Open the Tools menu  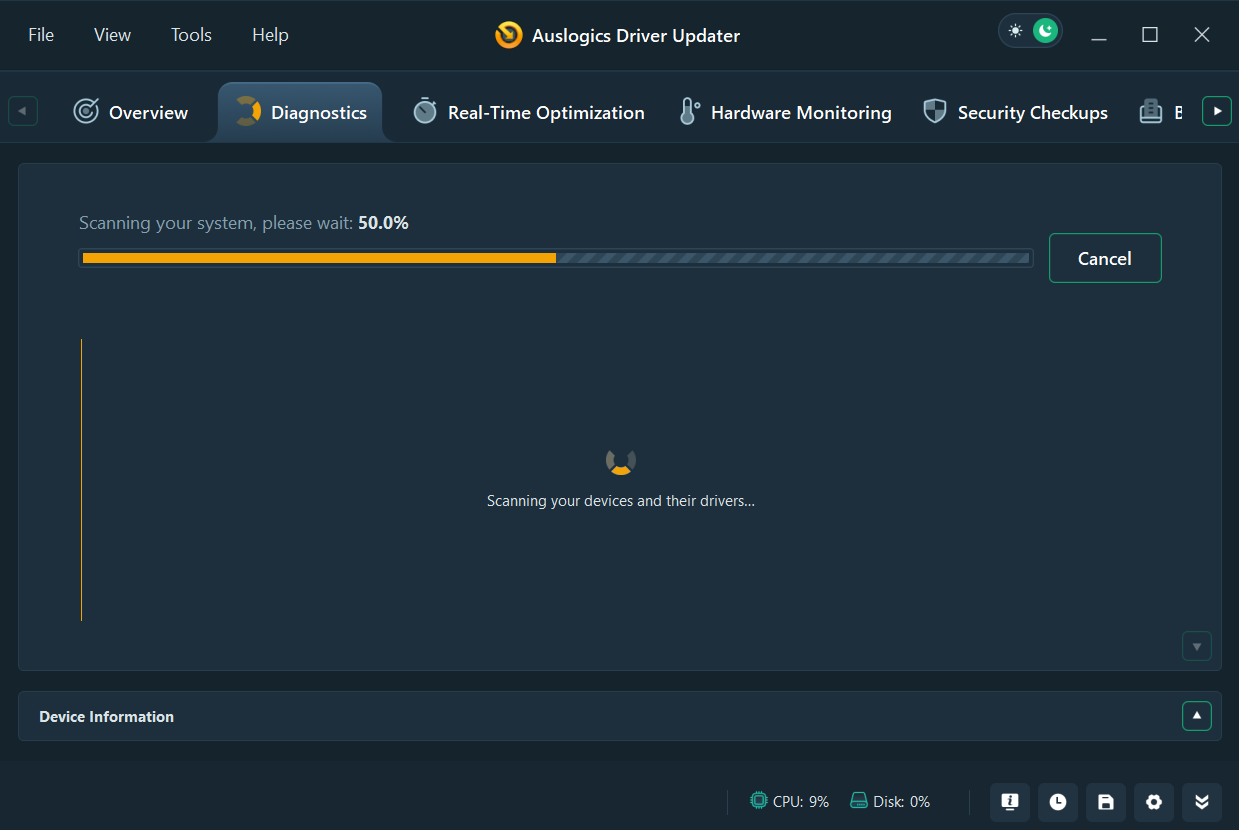pos(191,35)
